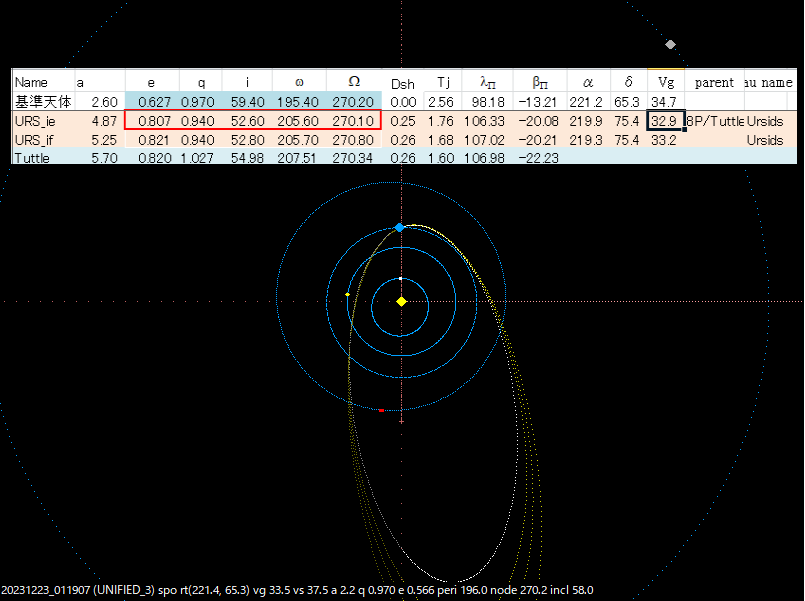Click the small white Venus marker near the Sun

click(x=400, y=278)
